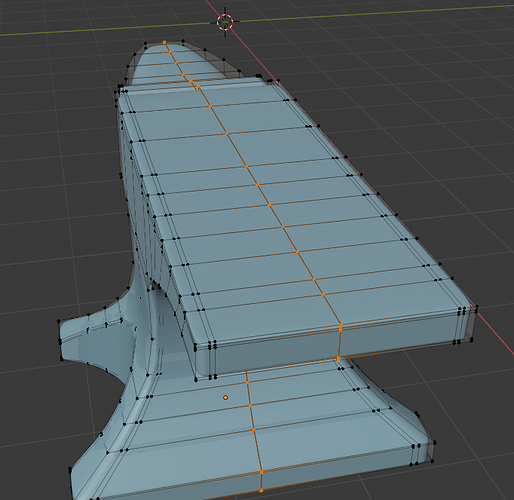Image resolution: width=514 pixels, height=500 pixels.
Task: Select black vertex right of the horn tip
Action: tap(183, 41)
